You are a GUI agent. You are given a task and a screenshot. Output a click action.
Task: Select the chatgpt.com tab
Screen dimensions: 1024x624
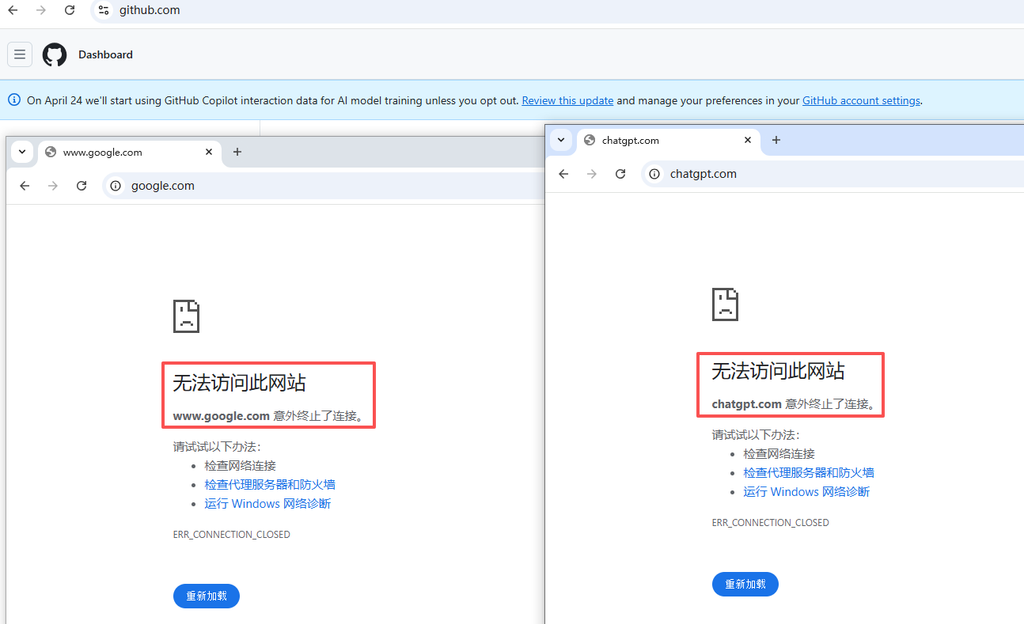point(668,140)
